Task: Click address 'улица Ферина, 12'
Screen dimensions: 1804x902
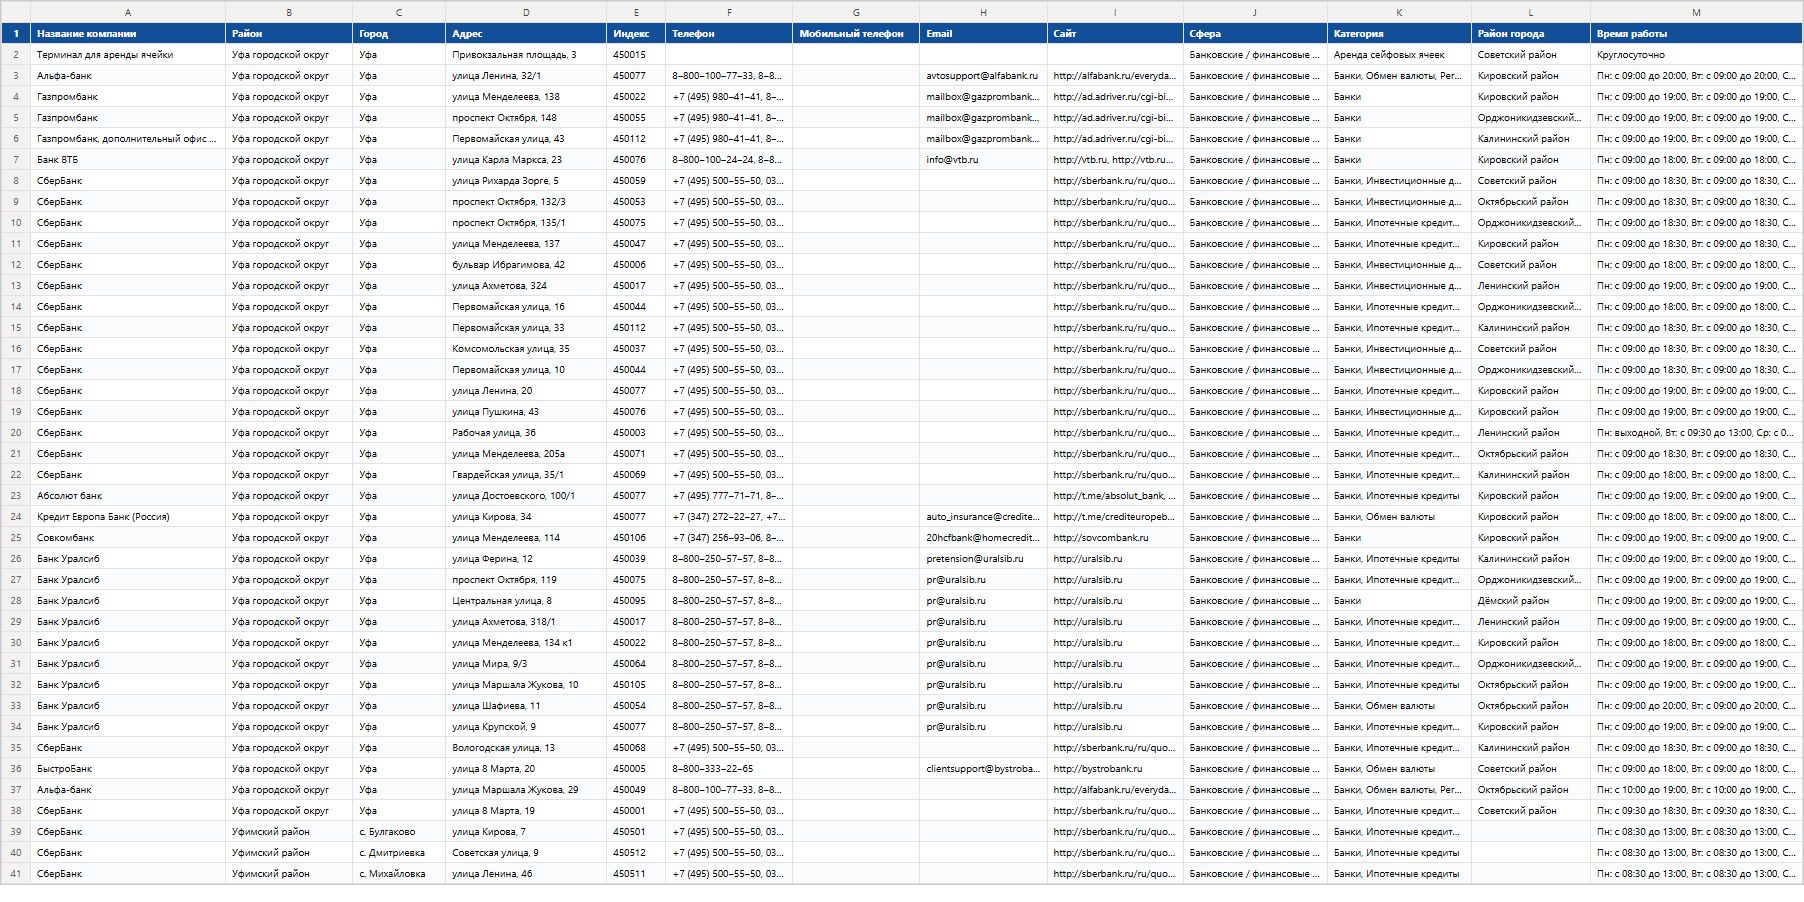Action: [x=526, y=559]
